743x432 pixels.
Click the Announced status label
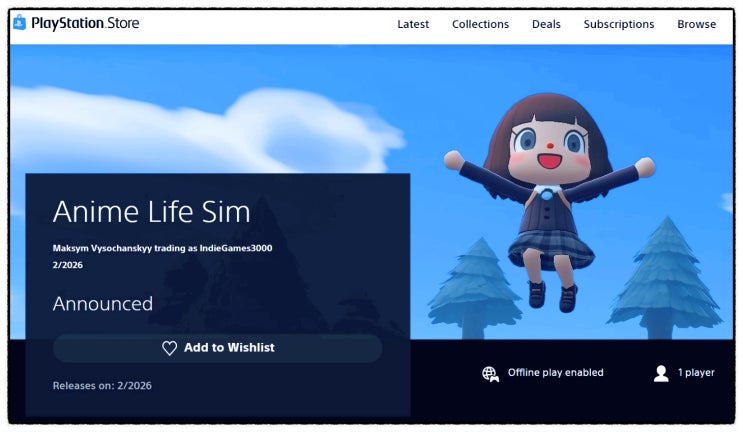[103, 304]
